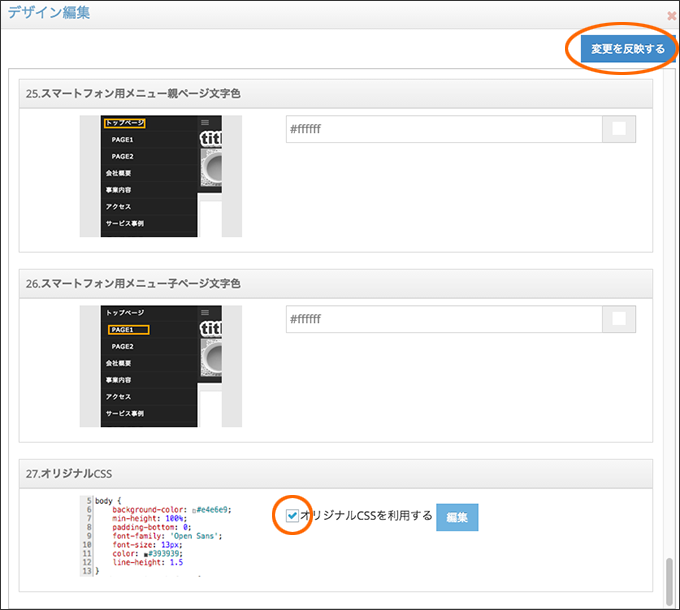This screenshot has width=680, height=610.
Task: Edit hex color field for section 26
Action: pyautogui.click(x=444, y=319)
